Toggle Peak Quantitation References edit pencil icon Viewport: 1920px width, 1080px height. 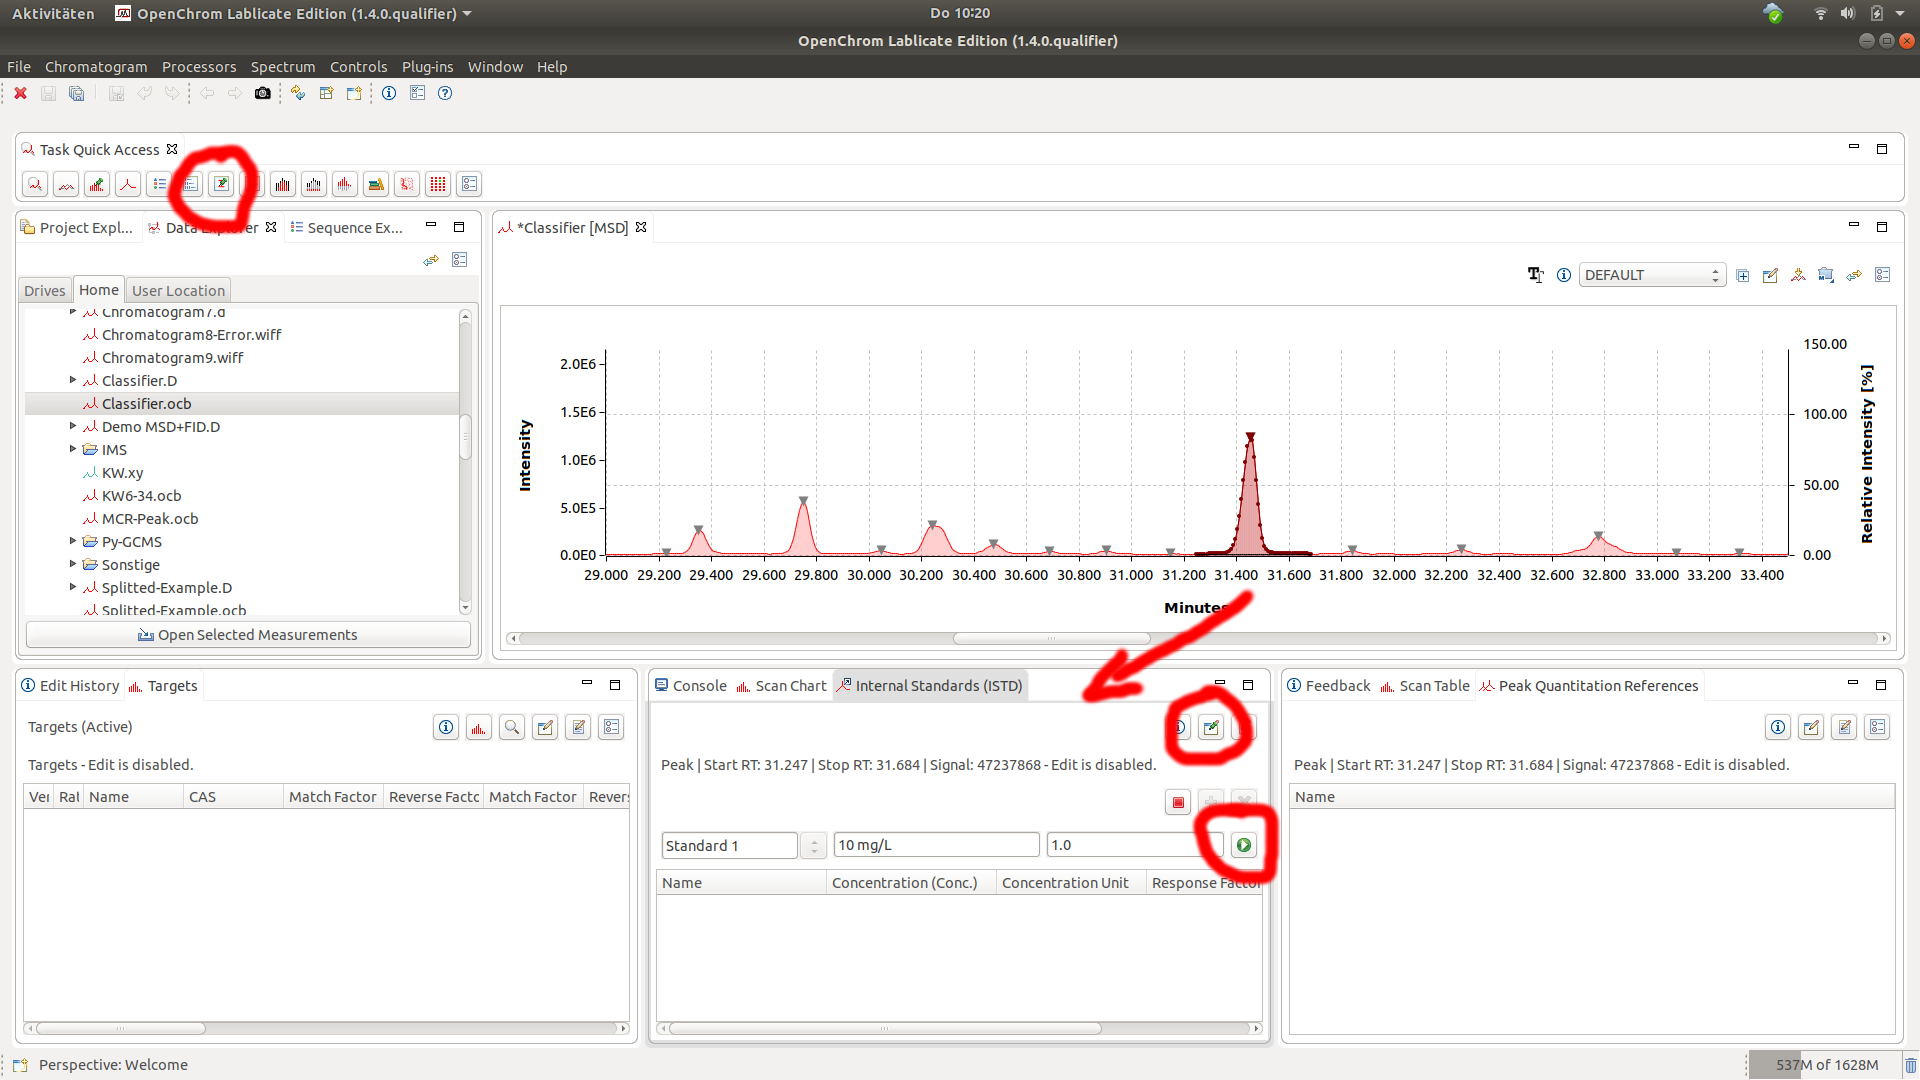(x=1811, y=727)
